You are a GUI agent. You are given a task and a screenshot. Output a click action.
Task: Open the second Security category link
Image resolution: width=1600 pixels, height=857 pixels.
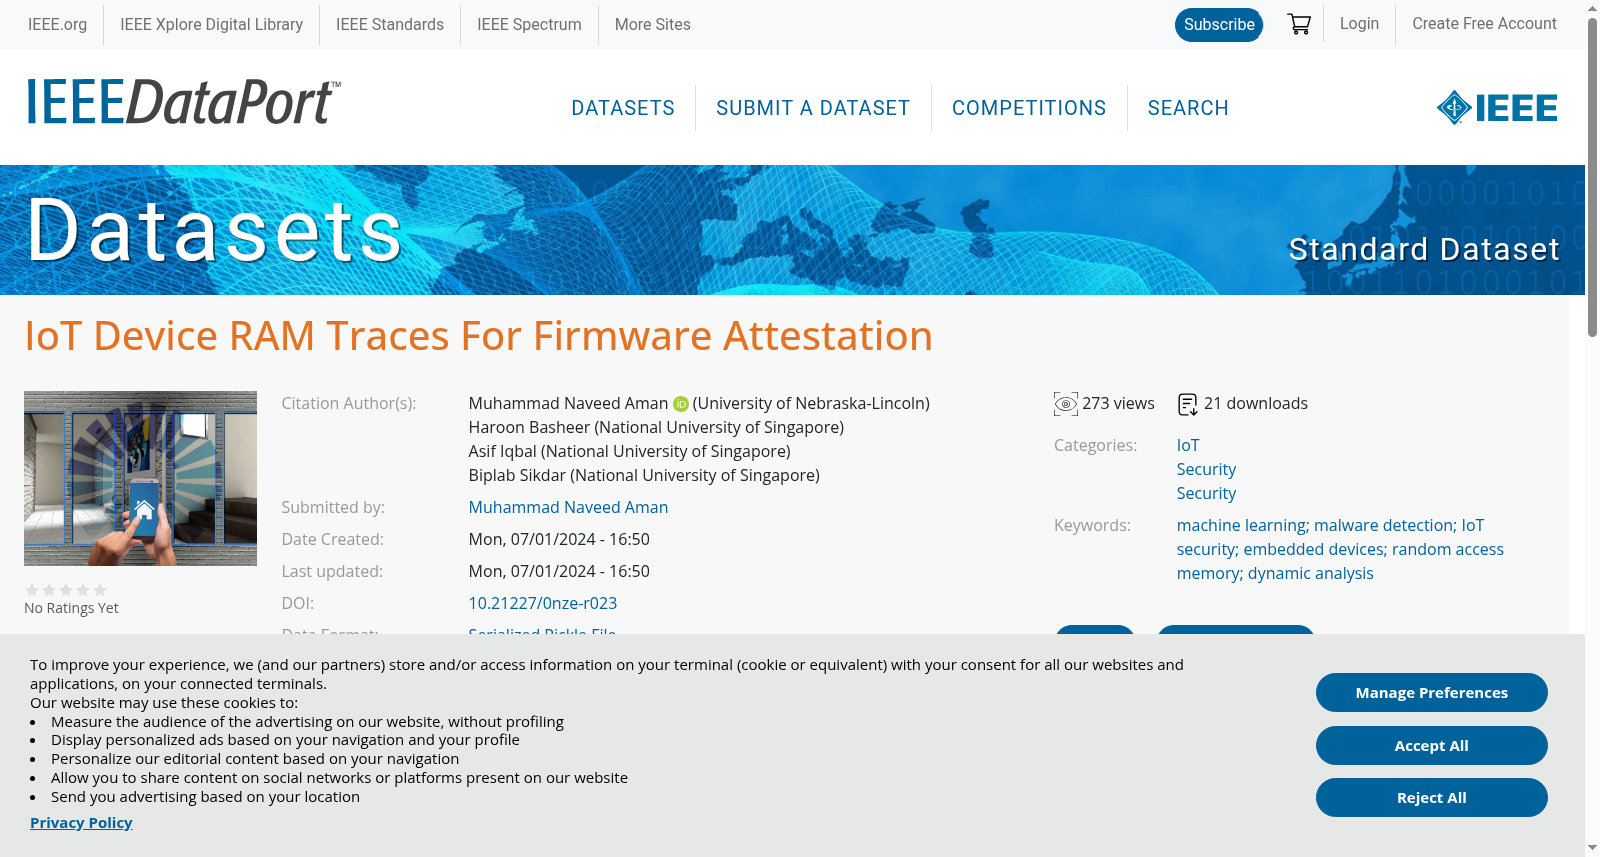tap(1206, 493)
